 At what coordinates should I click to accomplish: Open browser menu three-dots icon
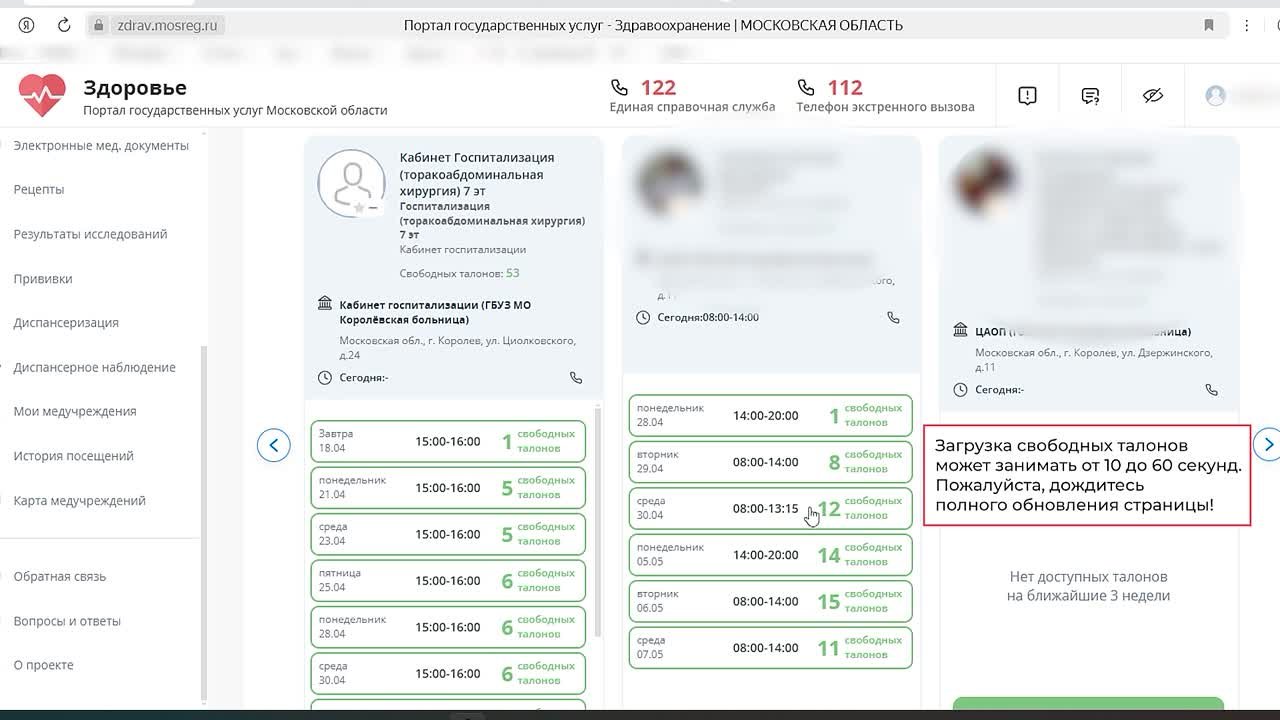click(x=1247, y=25)
